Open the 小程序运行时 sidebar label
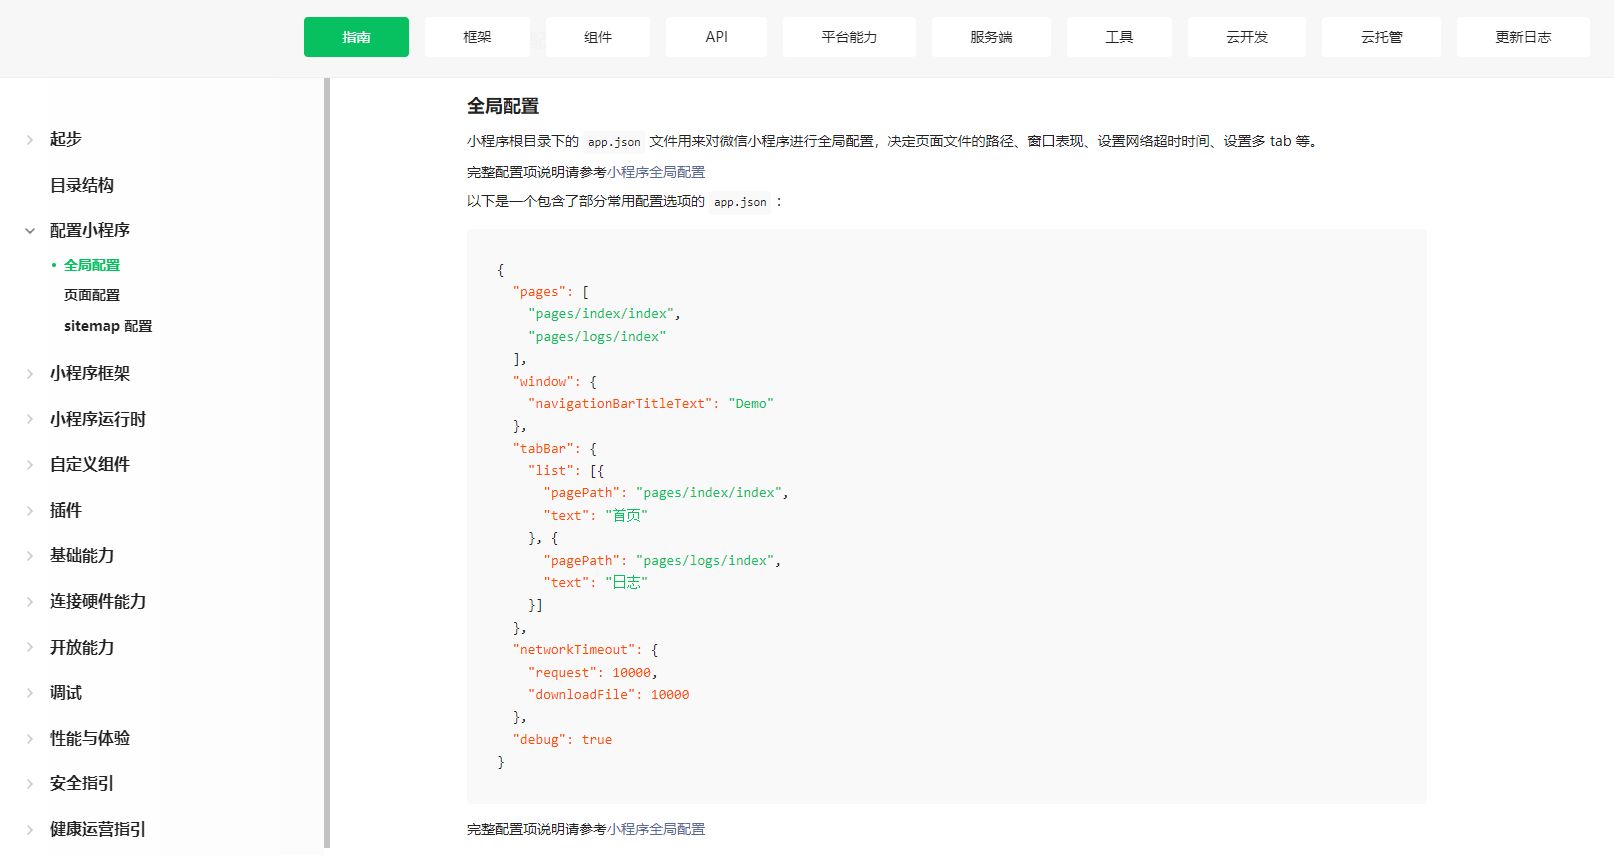This screenshot has height=855, width=1614. [x=98, y=419]
